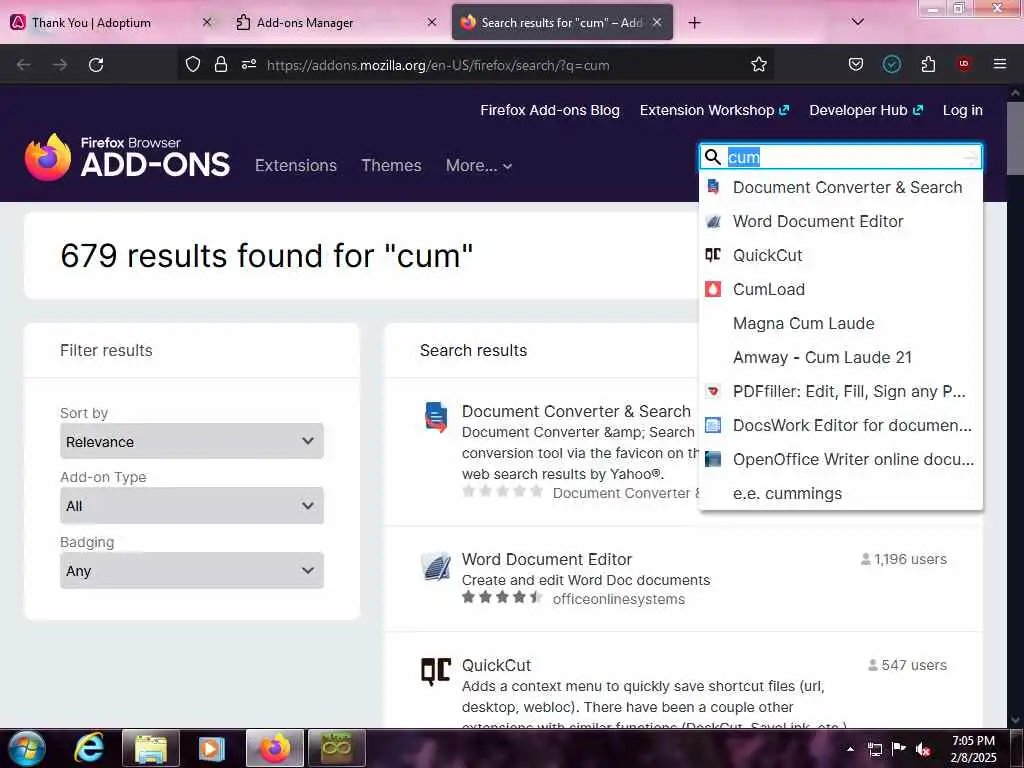Close the Add-ons Manager tab
1024x768 pixels.
(x=432, y=22)
